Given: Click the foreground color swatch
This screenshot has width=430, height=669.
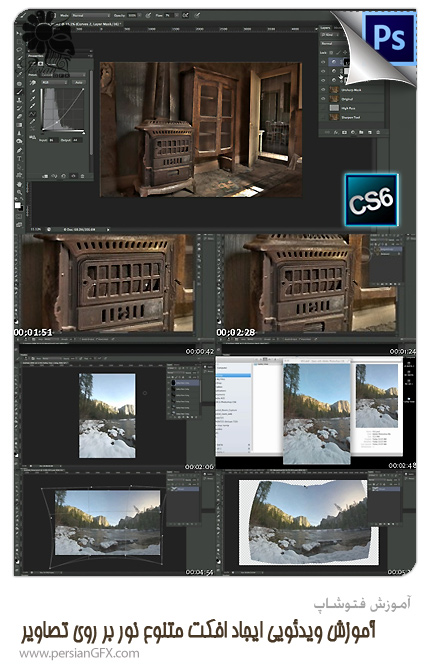Looking at the screenshot, I should (x=18, y=205).
